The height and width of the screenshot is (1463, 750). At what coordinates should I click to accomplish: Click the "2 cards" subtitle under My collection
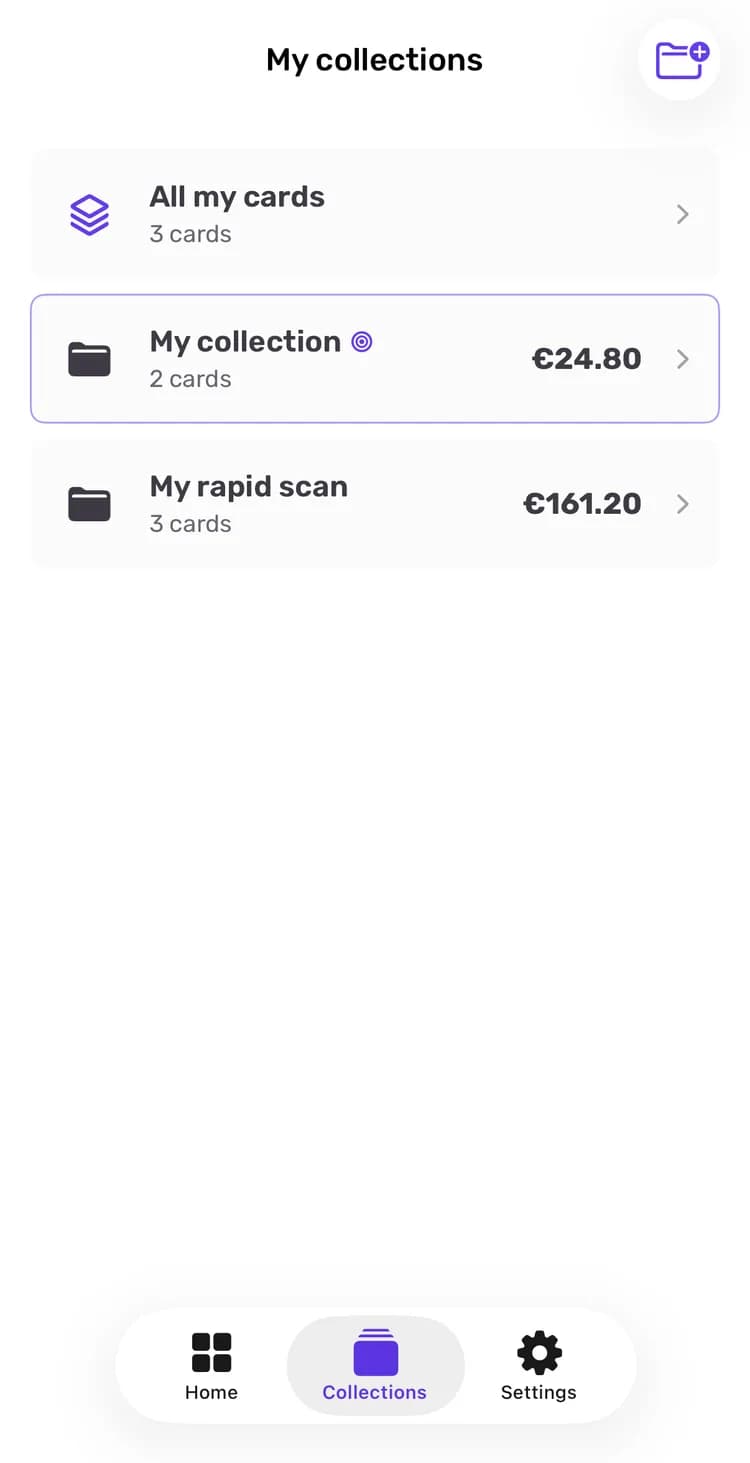pos(190,379)
